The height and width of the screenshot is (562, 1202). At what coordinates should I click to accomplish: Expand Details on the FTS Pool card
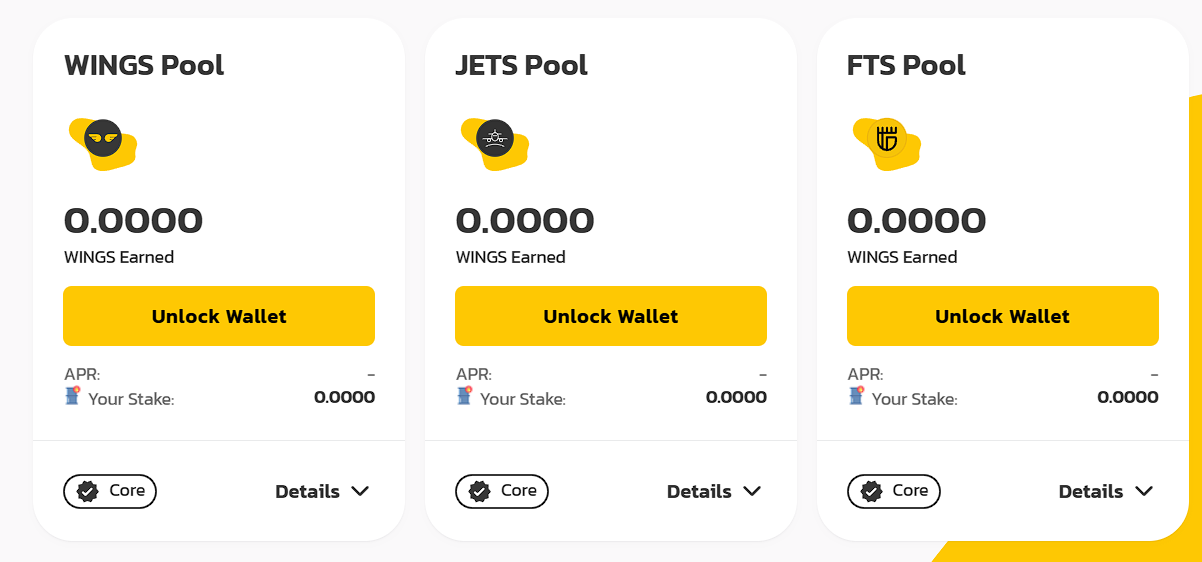pyautogui.click(x=1106, y=491)
